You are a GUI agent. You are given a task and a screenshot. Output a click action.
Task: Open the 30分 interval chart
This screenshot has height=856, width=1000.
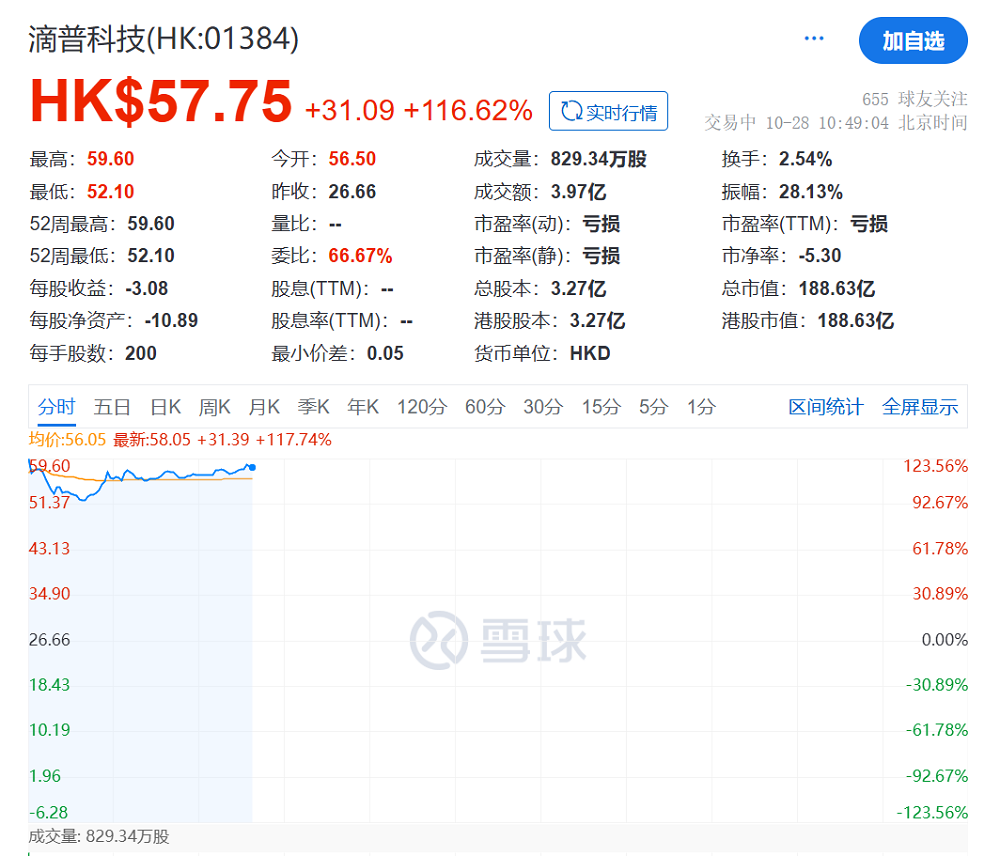[x=541, y=407]
